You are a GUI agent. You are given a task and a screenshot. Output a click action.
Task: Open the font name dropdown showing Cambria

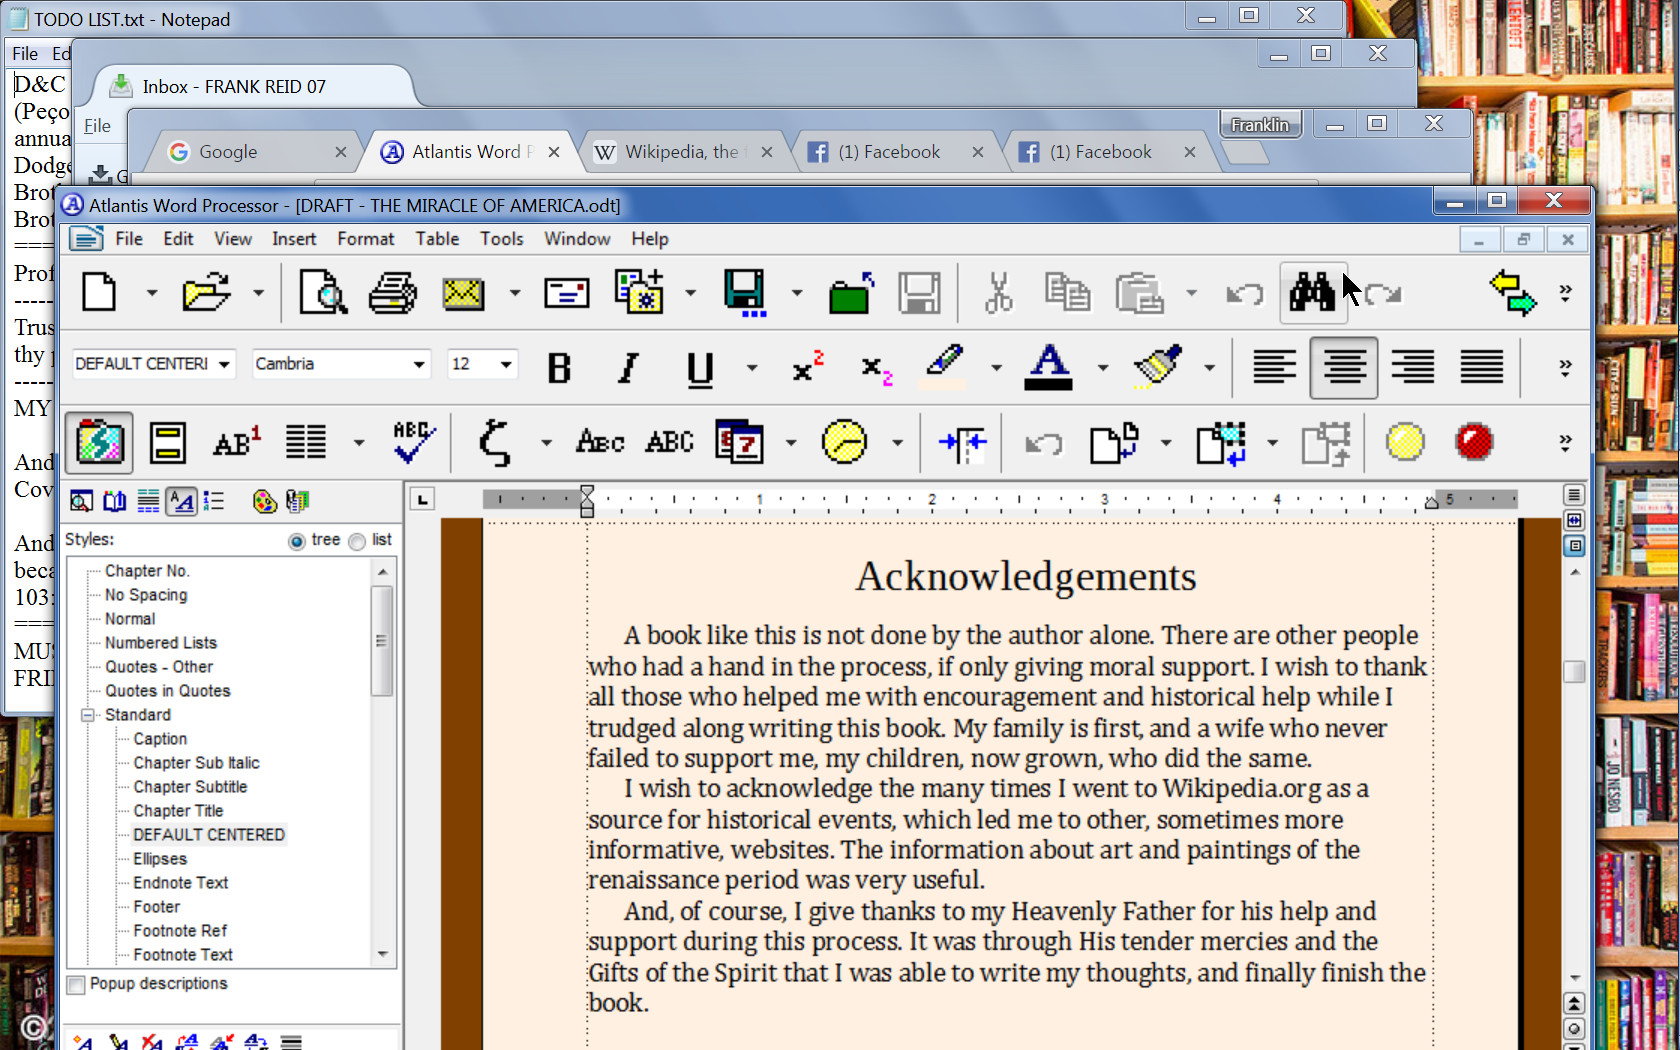click(x=420, y=364)
